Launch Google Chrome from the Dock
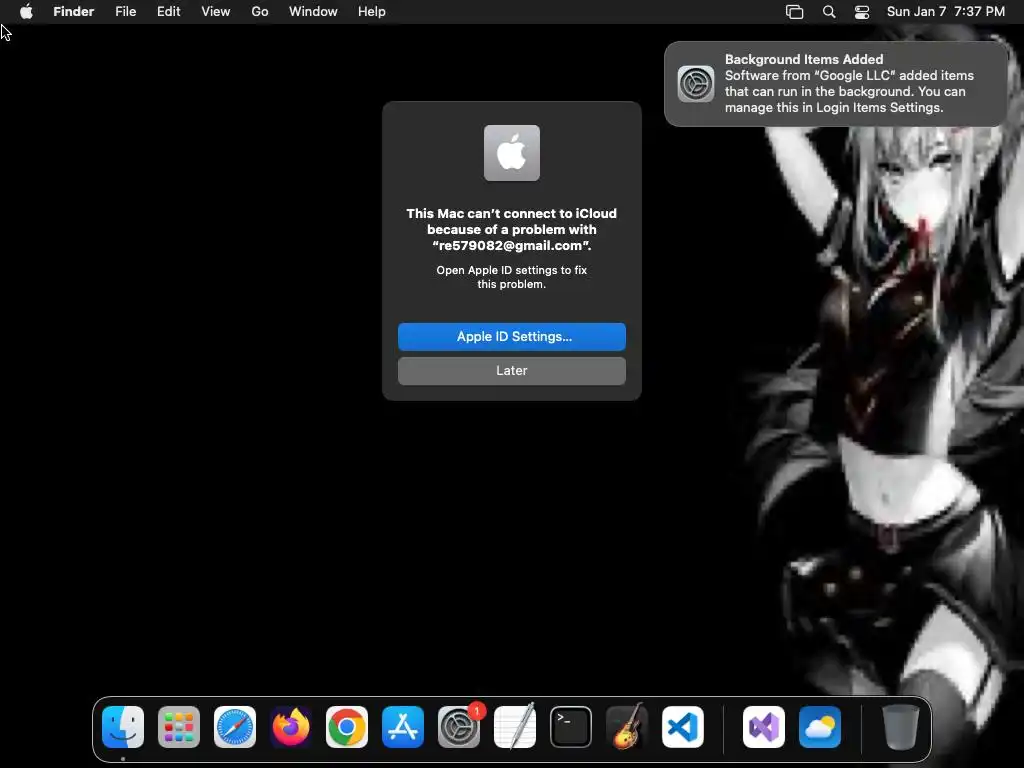The image size is (1024, 768). tap(347, 727)
